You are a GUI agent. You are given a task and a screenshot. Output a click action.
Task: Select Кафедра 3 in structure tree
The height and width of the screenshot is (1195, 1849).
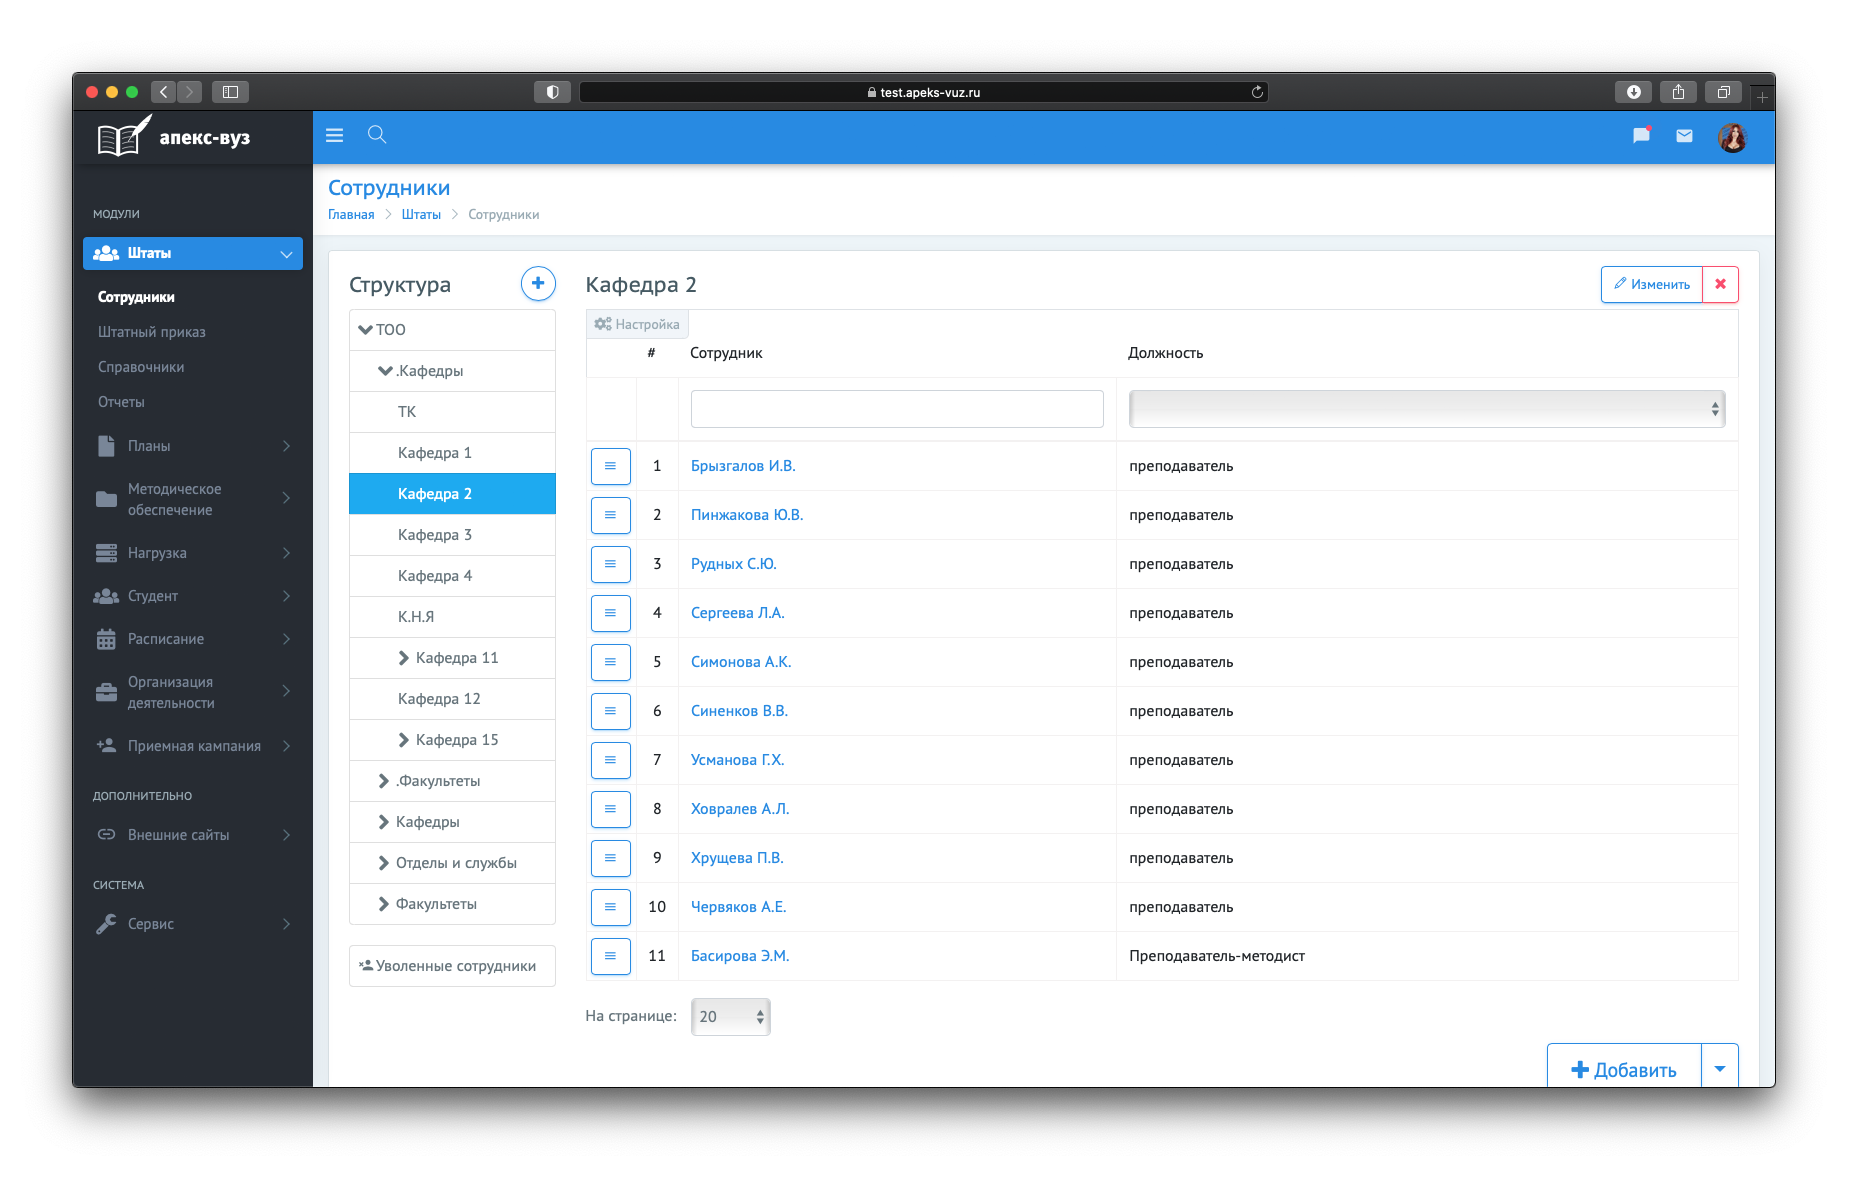pos(452,535)
